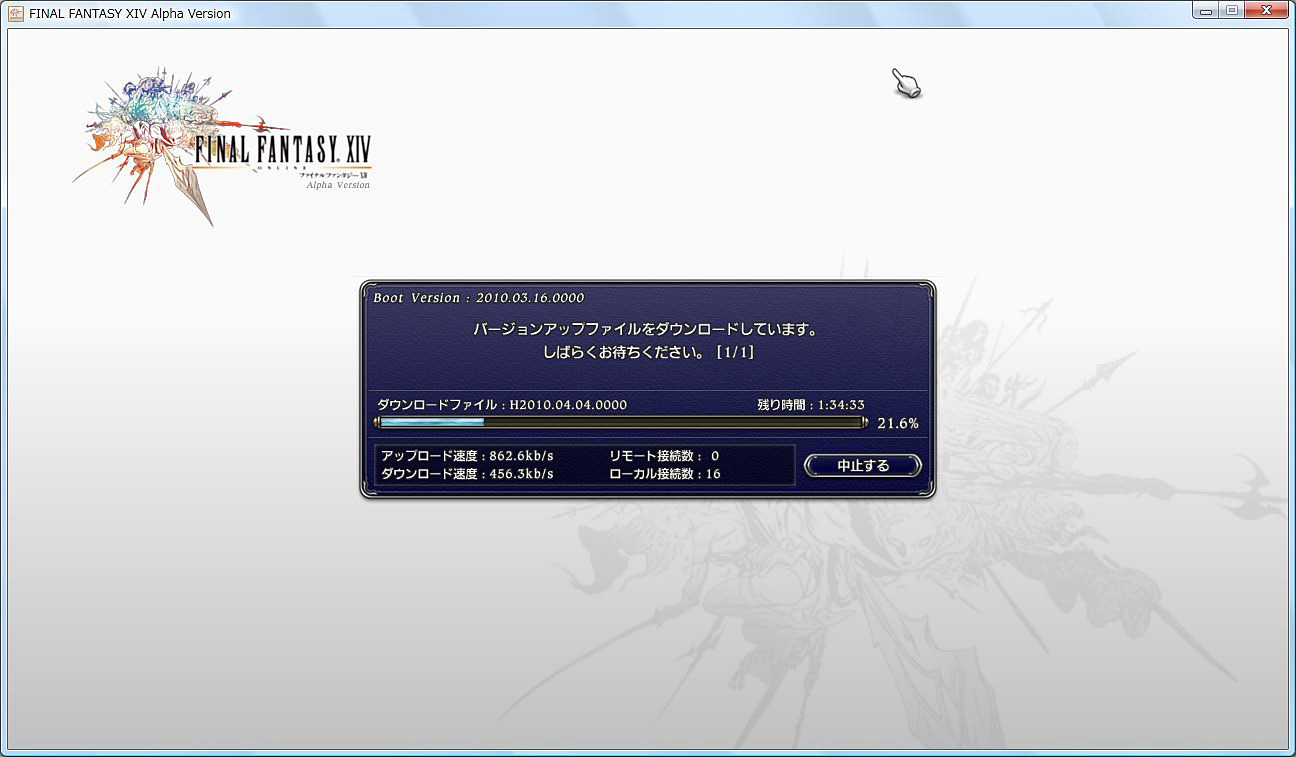The width and height of the screenshot is (1296, 757).
Task: Maximize the FINAL FANTASY XIV window
Action: coord(1232,11)
